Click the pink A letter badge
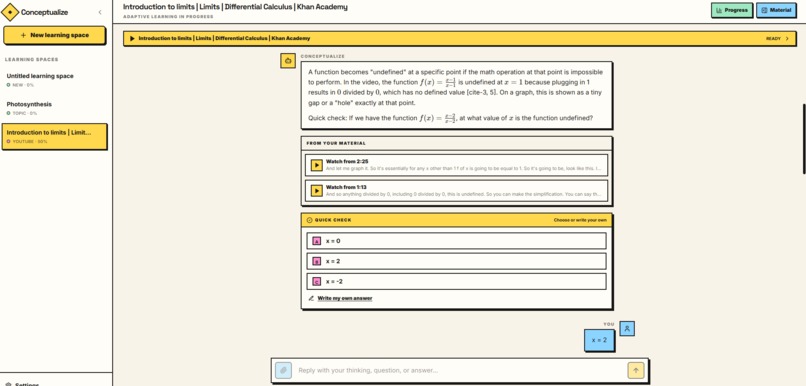 317,241
